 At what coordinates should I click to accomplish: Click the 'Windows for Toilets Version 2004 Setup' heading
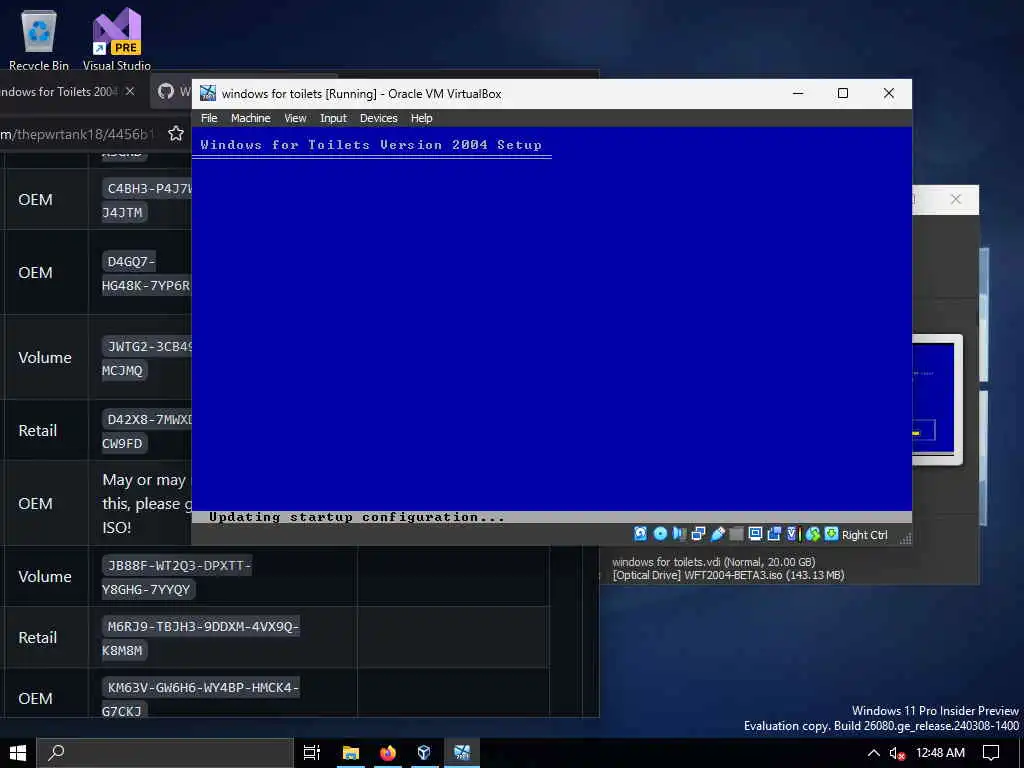(x=371, y=145)
